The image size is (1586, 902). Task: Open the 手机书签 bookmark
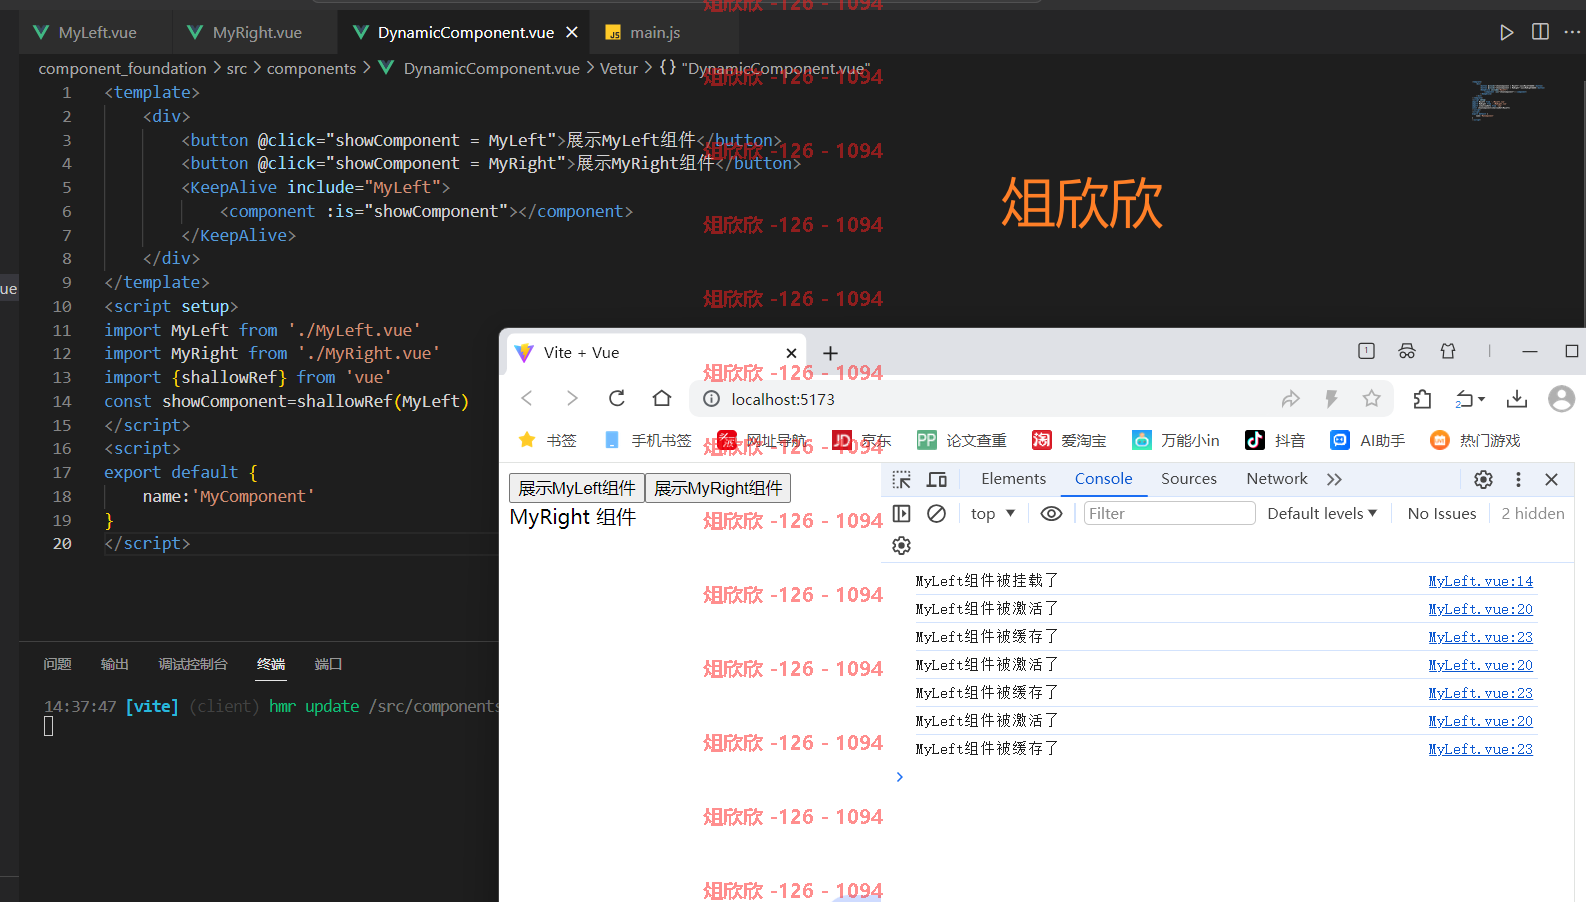pyautogui.click(x=648, y=440)
